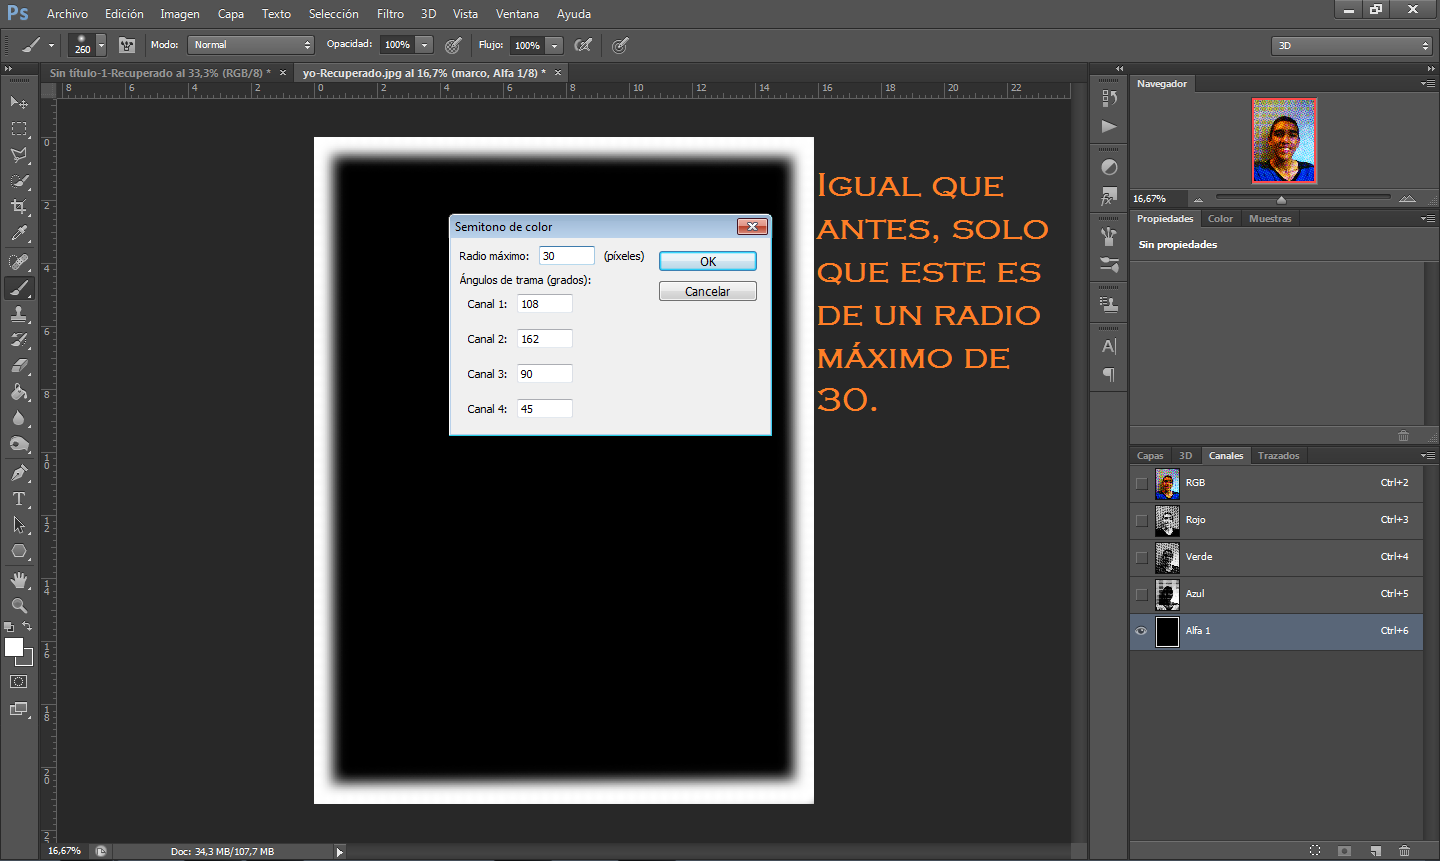Toggle visibility of Azul channel

pos(1141,594)
